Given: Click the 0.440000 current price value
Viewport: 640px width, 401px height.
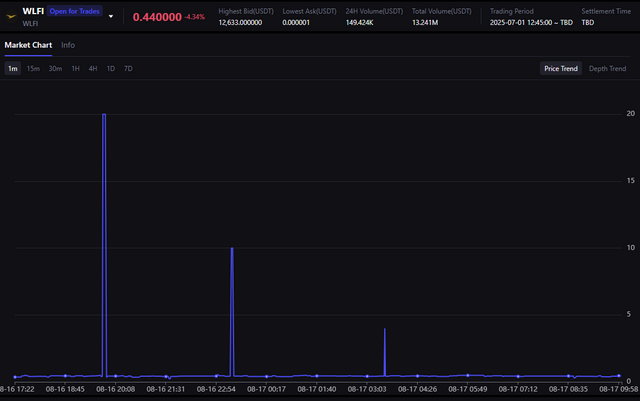Looking at the screenshot, I should (x=157, y=17).
